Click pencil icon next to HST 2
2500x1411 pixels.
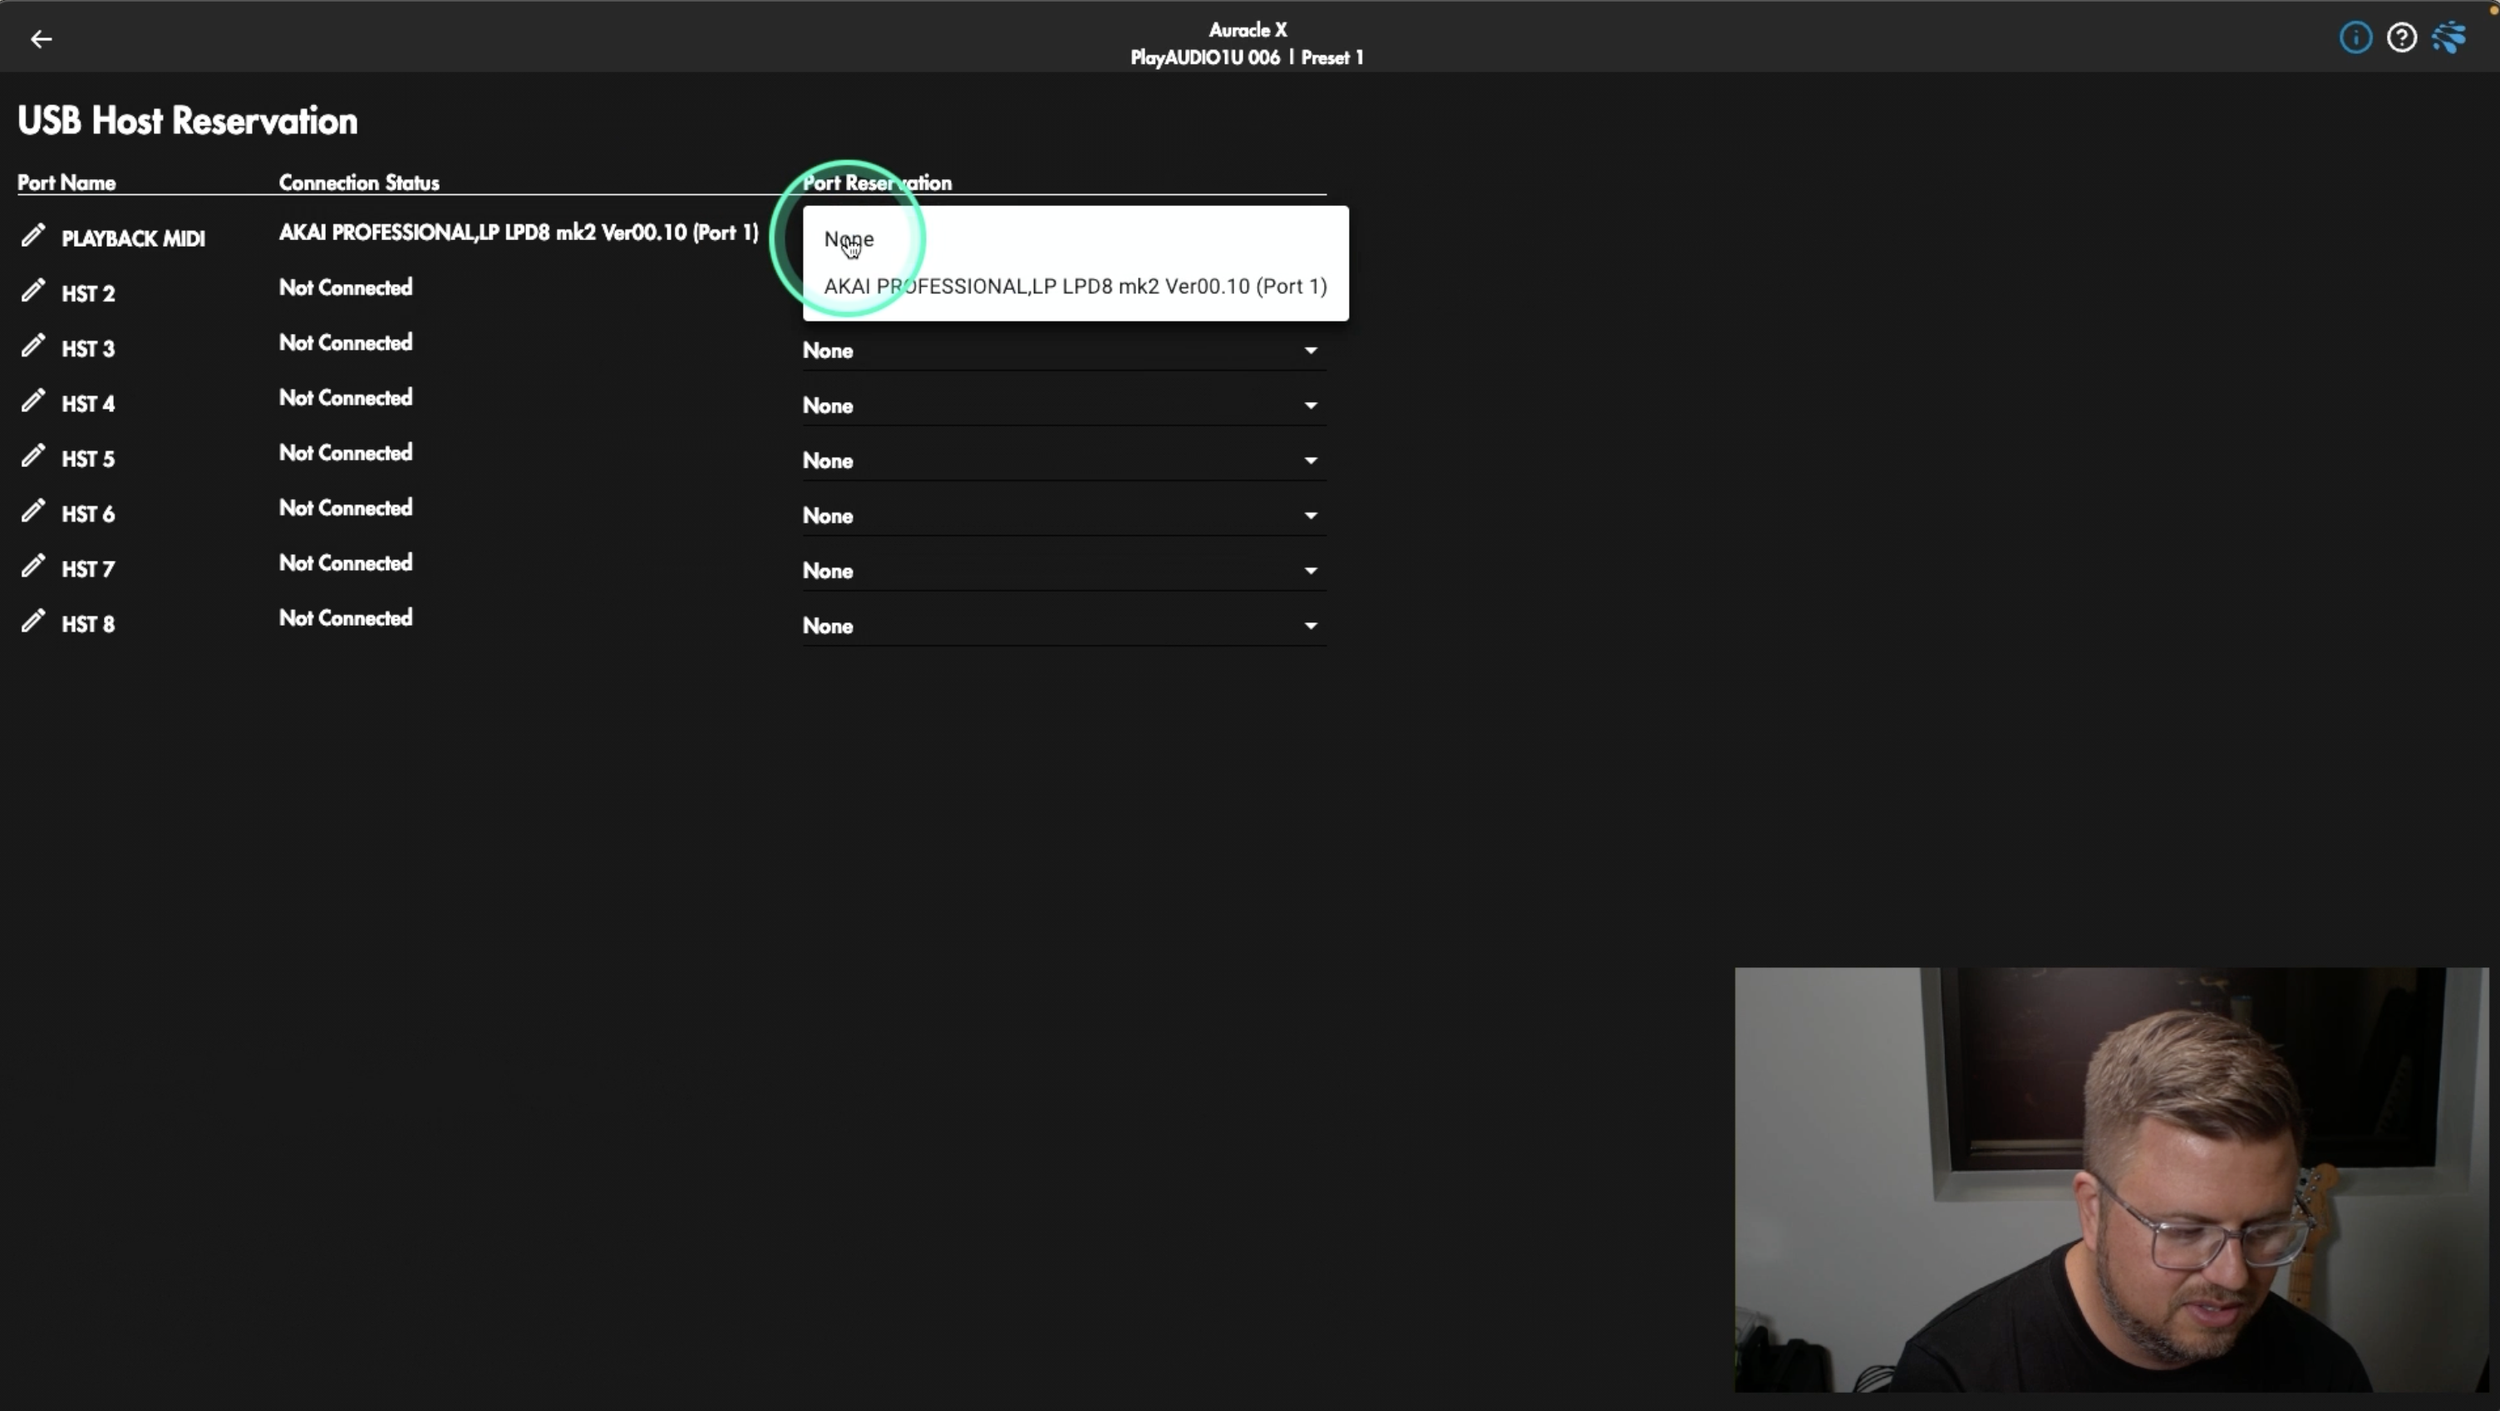tap(33, 291)
